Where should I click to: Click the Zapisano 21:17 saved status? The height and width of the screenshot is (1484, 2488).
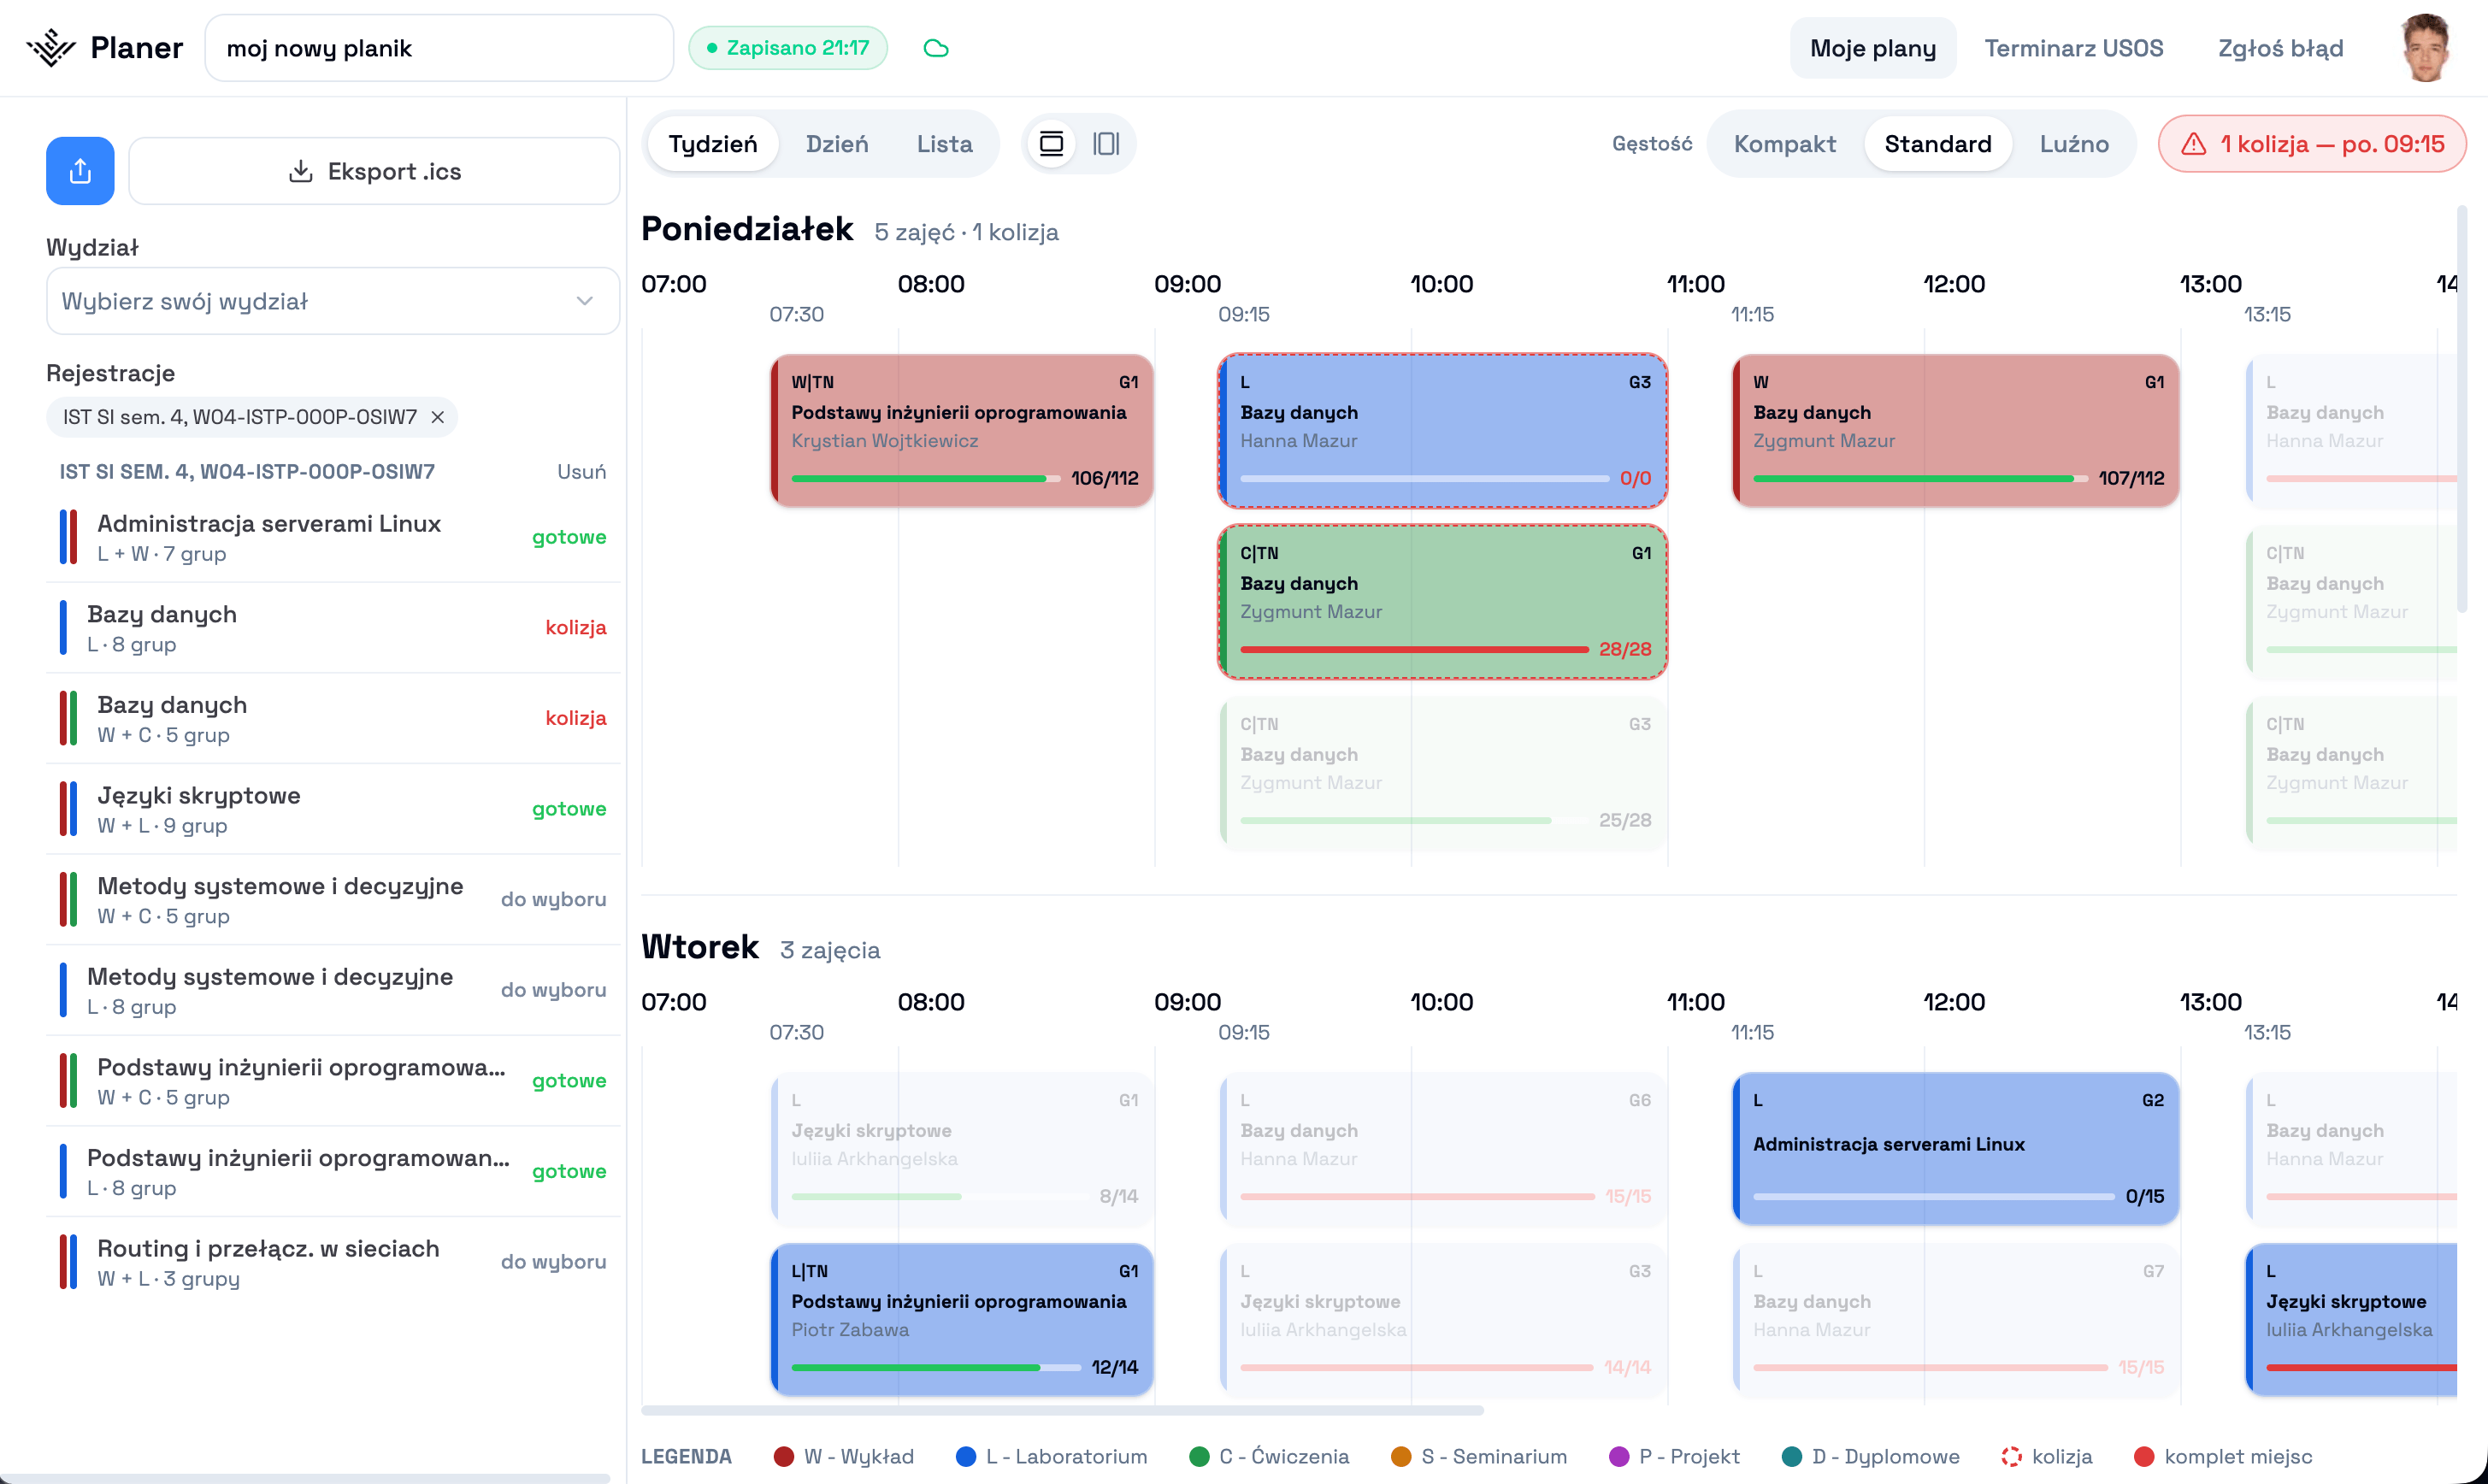(788, 48)
